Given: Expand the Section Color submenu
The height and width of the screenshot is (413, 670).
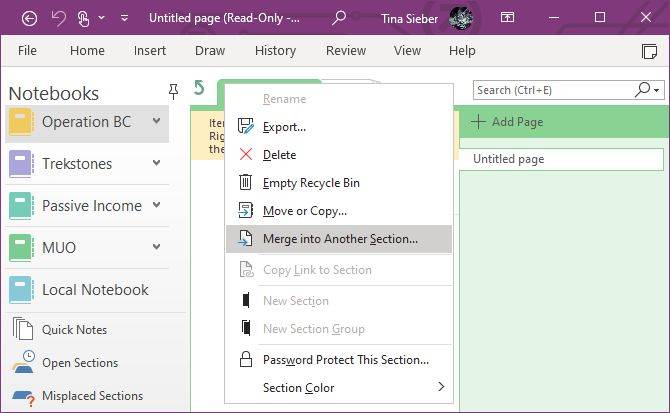Looking at the screenshot, I should [338, 387].
